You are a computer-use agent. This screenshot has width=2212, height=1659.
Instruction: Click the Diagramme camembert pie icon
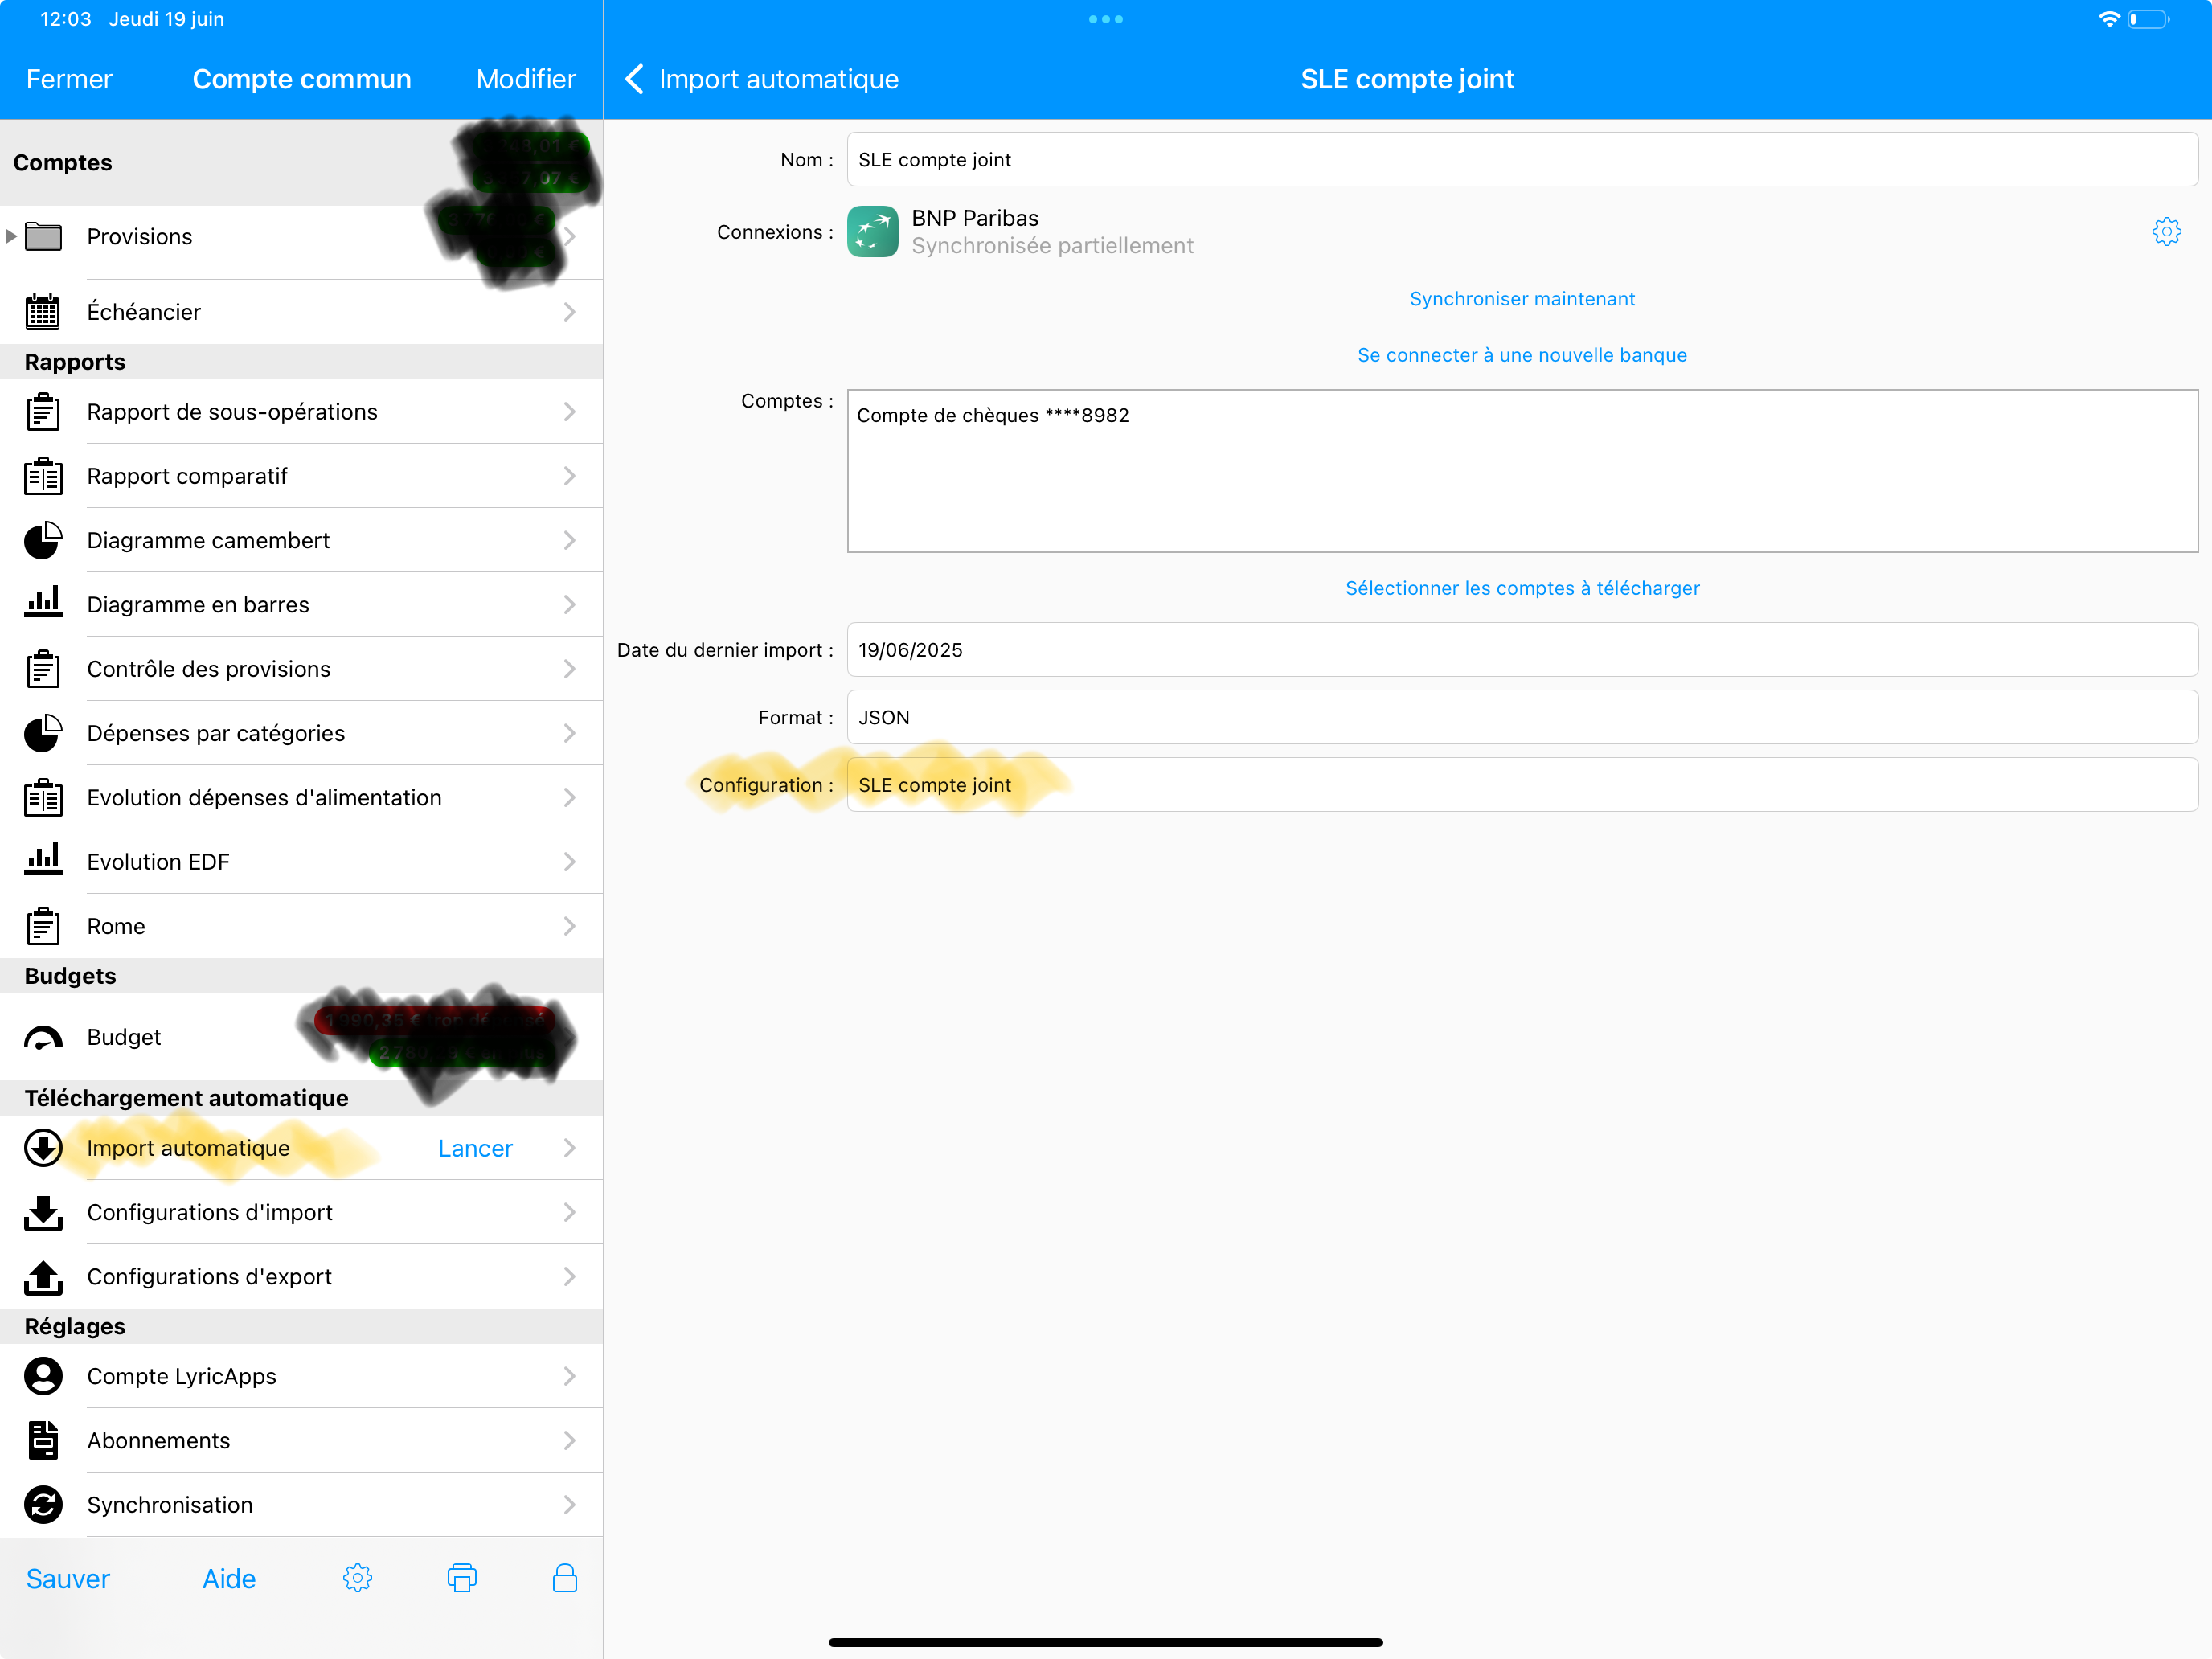(43, 540)
